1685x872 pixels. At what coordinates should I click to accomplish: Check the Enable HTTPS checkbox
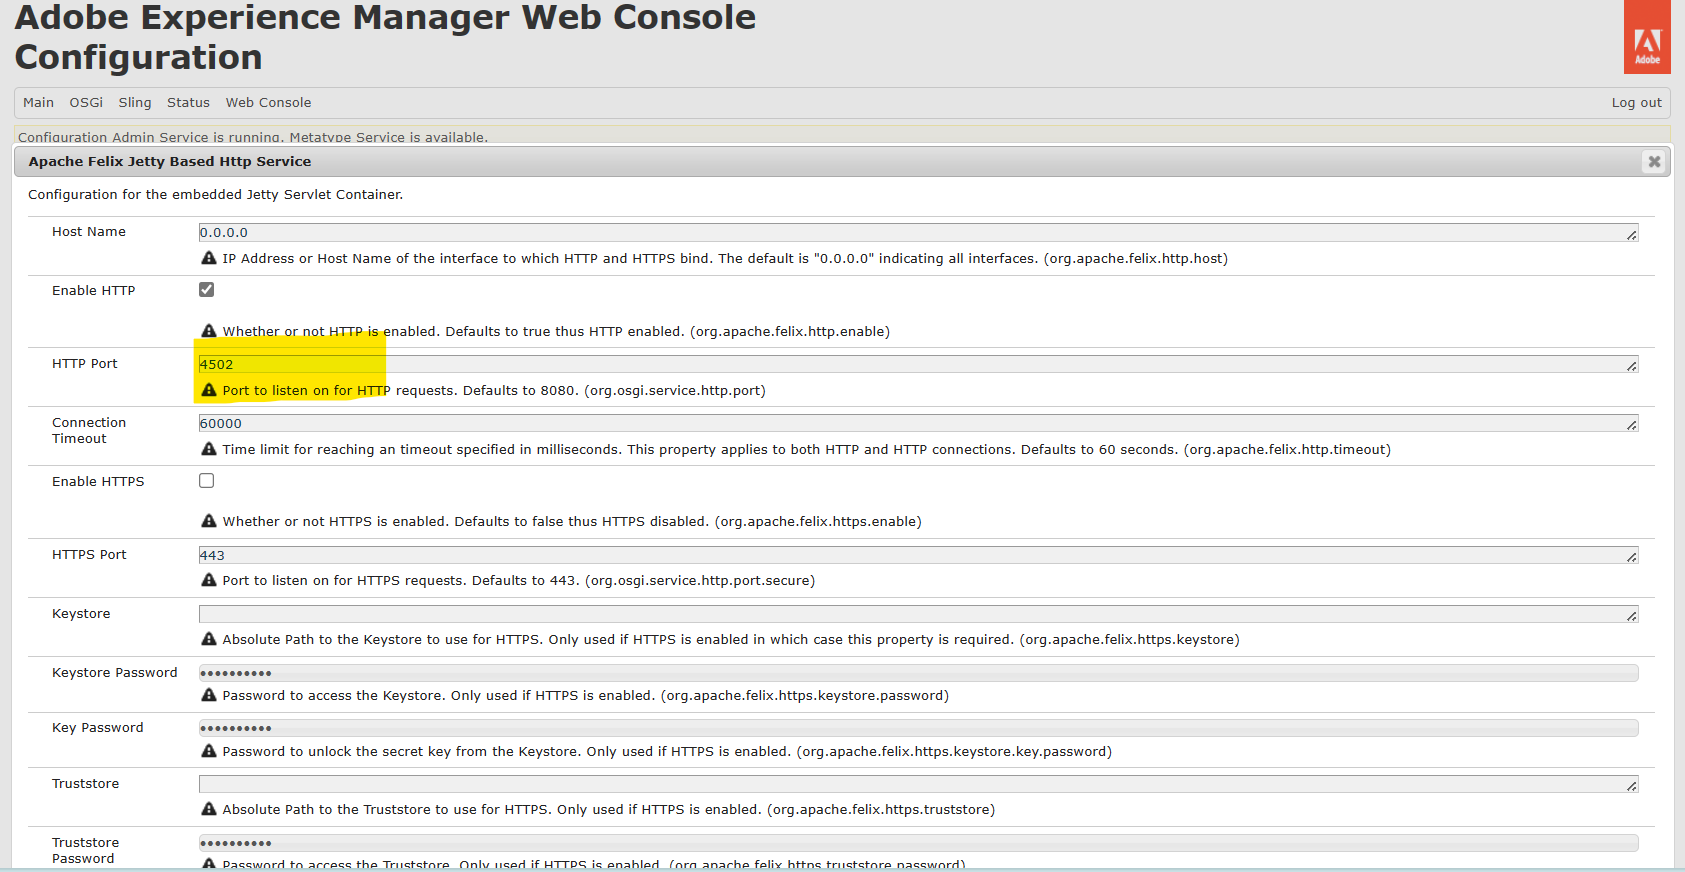(206, 480)
